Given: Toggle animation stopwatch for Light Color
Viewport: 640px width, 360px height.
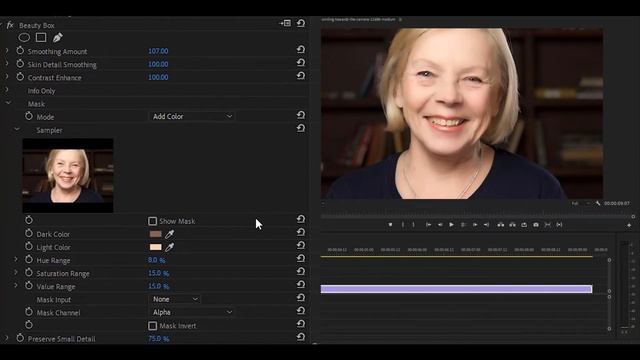Looking at the screenshot, I should click(x=29, y=247).
